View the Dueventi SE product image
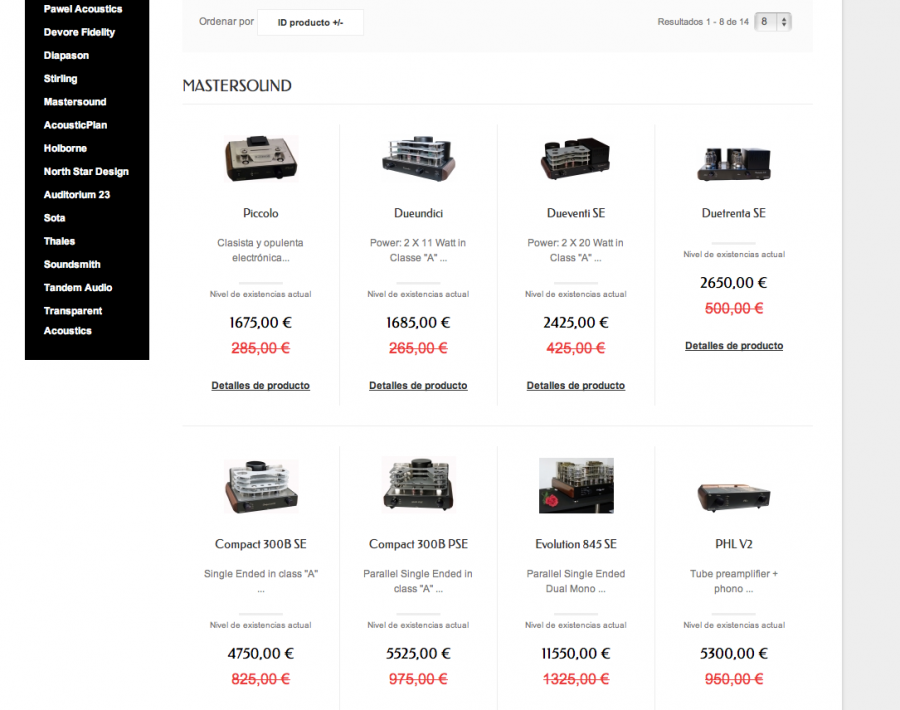Viewport: 900px width, 710px height. click(576, 158)
